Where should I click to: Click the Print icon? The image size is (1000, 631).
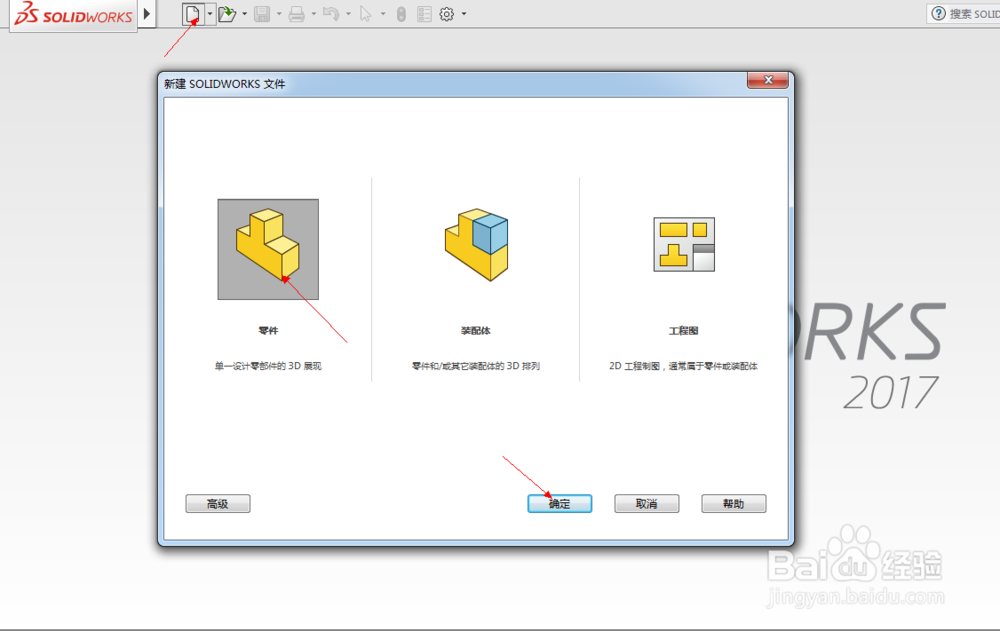coord(297,13)
